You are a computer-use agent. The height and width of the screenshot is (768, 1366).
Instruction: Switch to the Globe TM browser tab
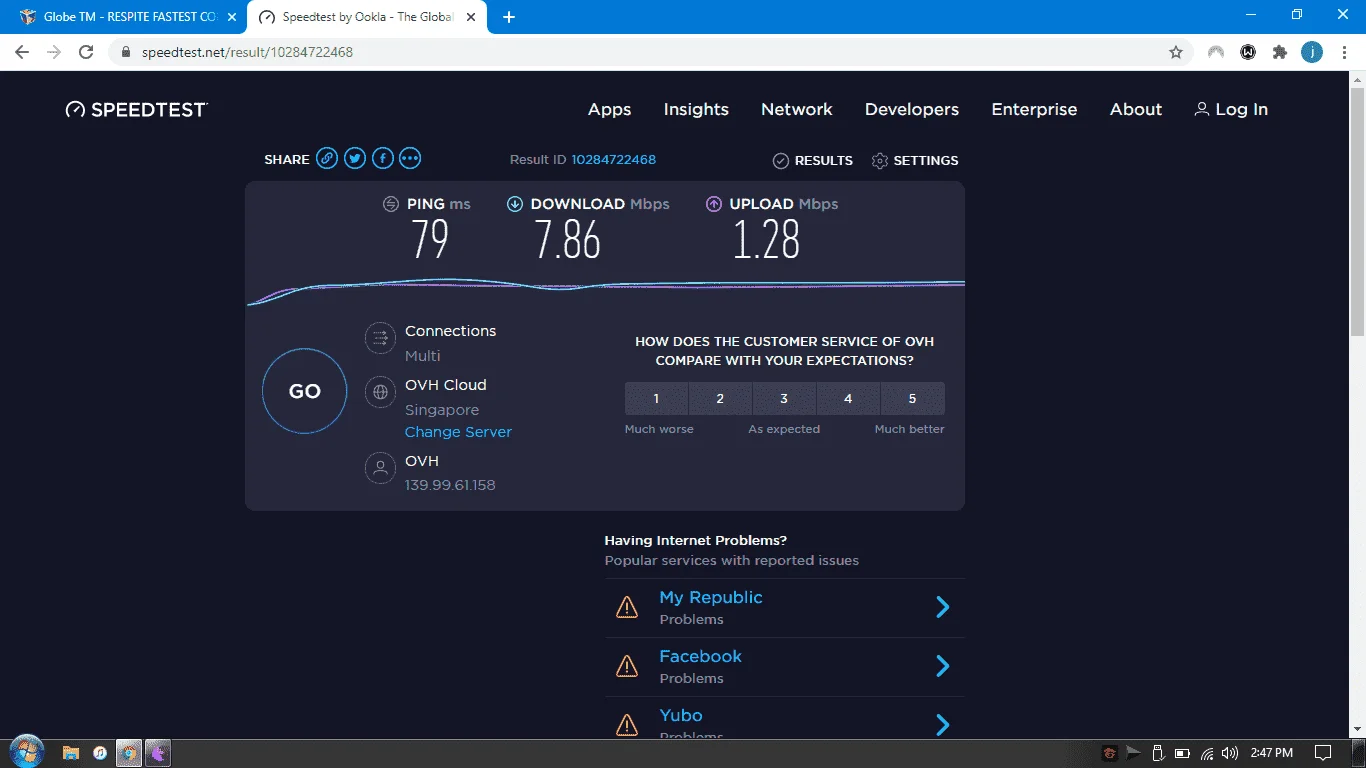point(125,17)
